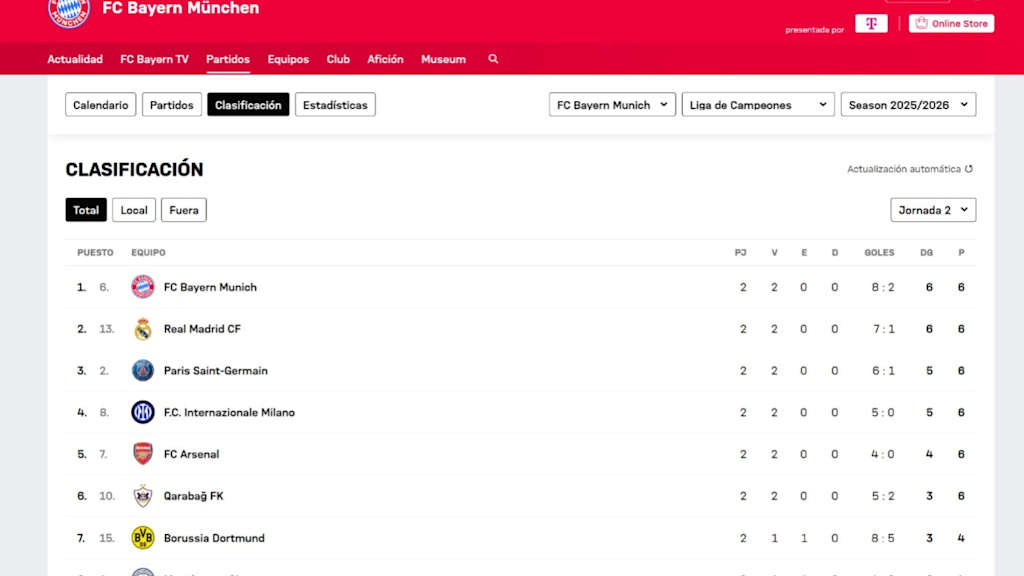Click the Real Madrid CF crest
This screenshot has height=576, width=1024.
point(143,329)
